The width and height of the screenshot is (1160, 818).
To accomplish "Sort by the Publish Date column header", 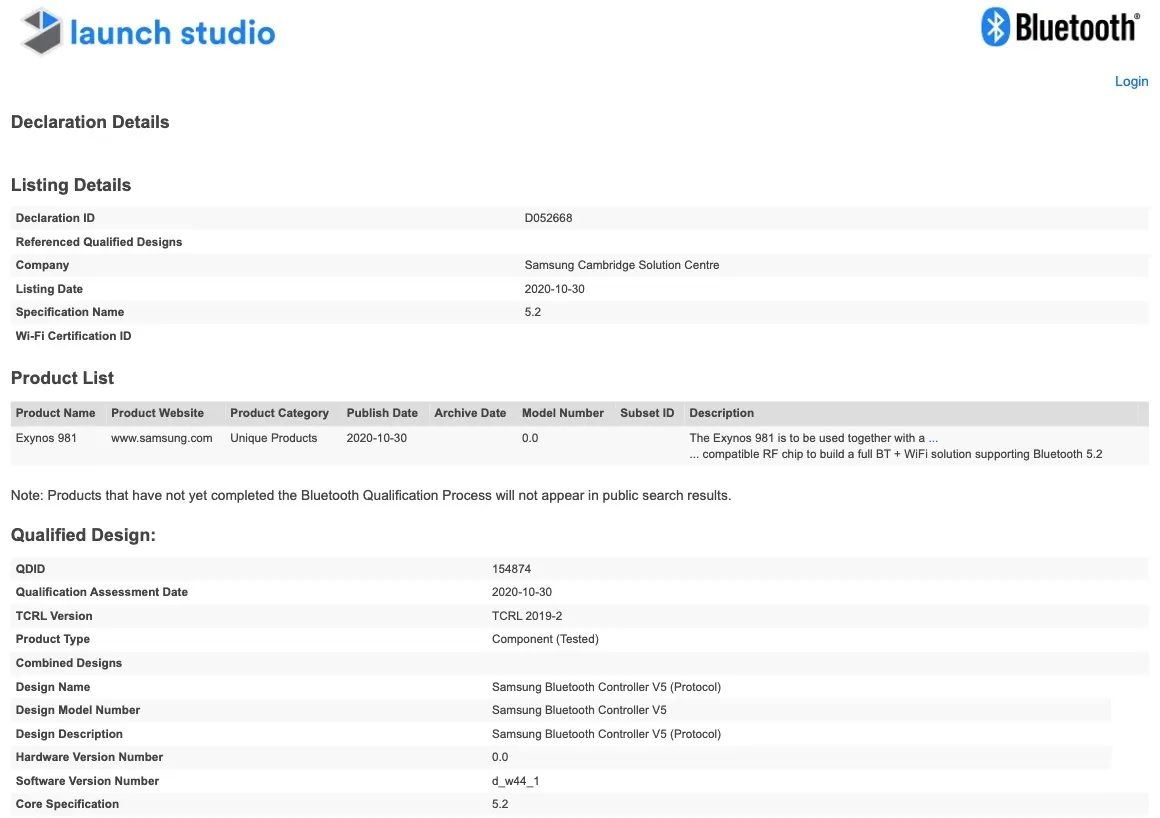I will 382,413.
